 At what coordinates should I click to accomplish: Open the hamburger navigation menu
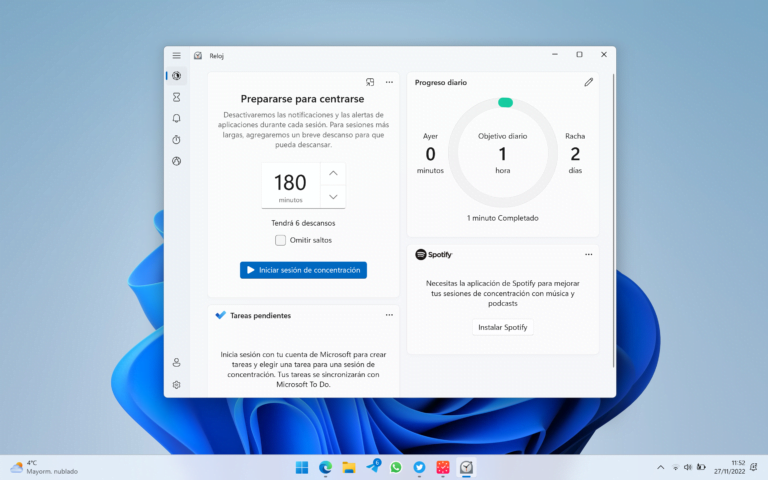176,55
